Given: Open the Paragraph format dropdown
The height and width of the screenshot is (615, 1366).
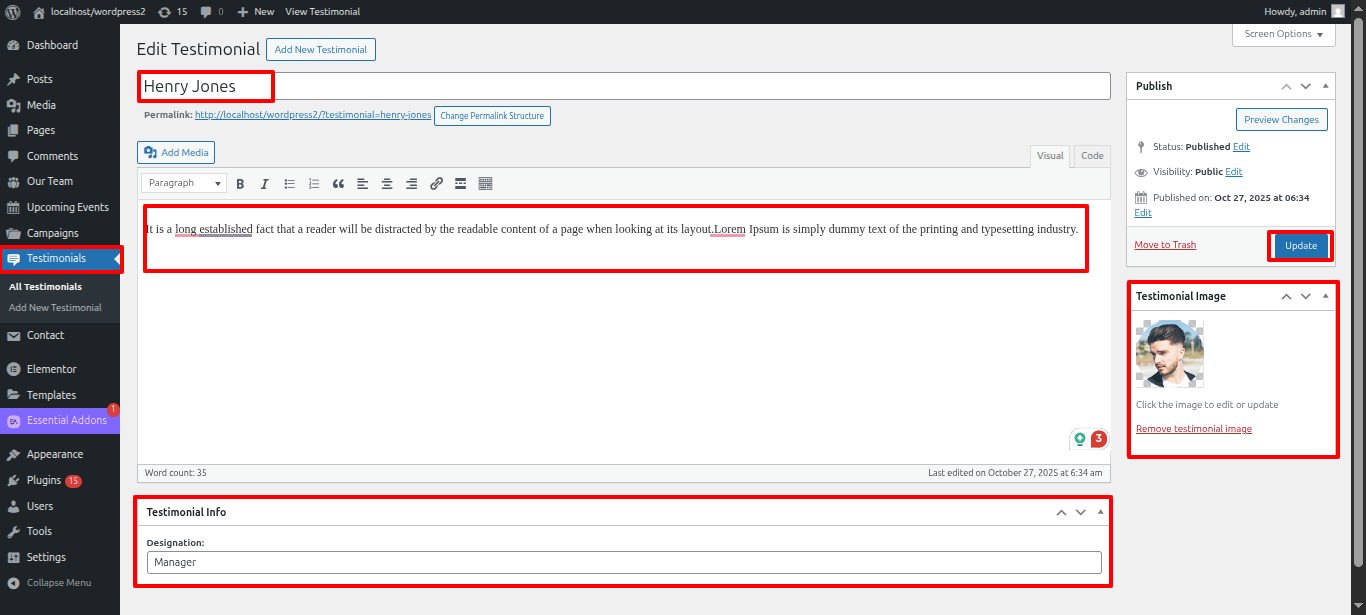Looking at the screenshot, I should (x=184, y=183).
